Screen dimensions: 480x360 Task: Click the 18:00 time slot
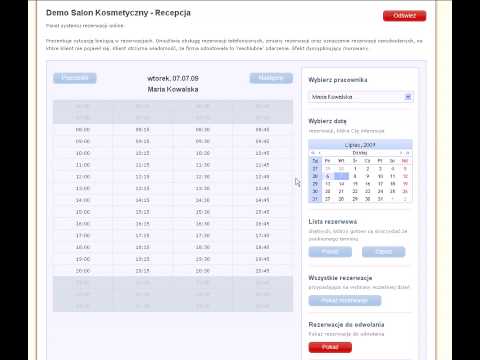point(83,247)
